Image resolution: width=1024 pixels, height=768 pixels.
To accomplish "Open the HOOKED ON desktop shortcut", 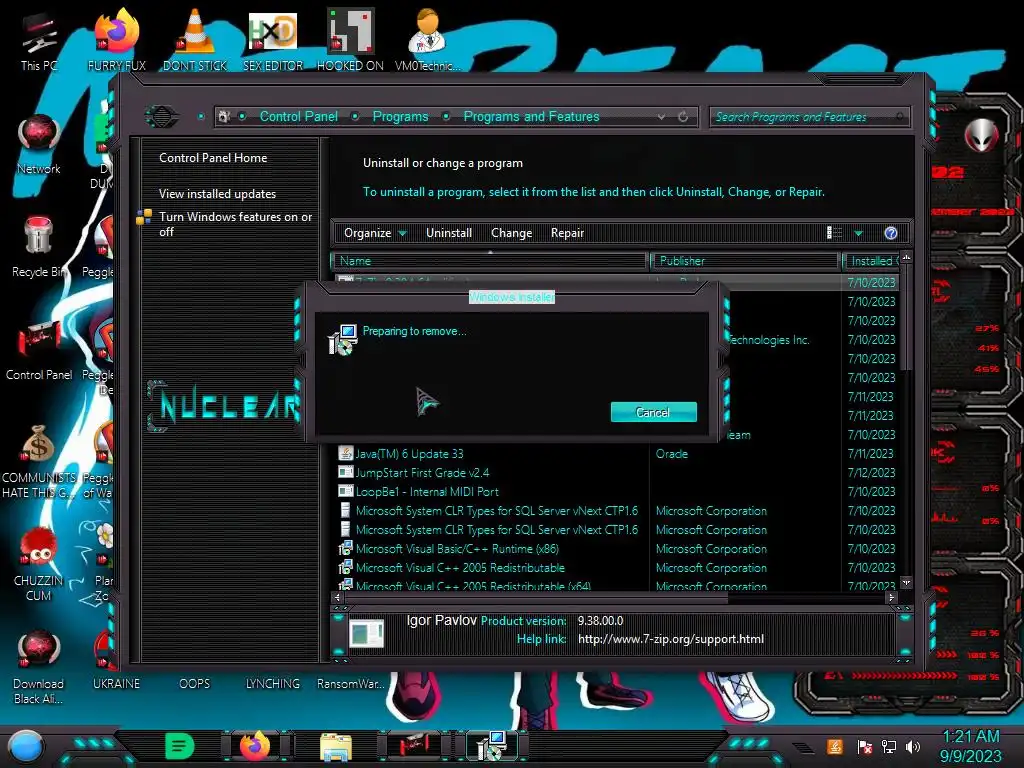I will point(350,41).
